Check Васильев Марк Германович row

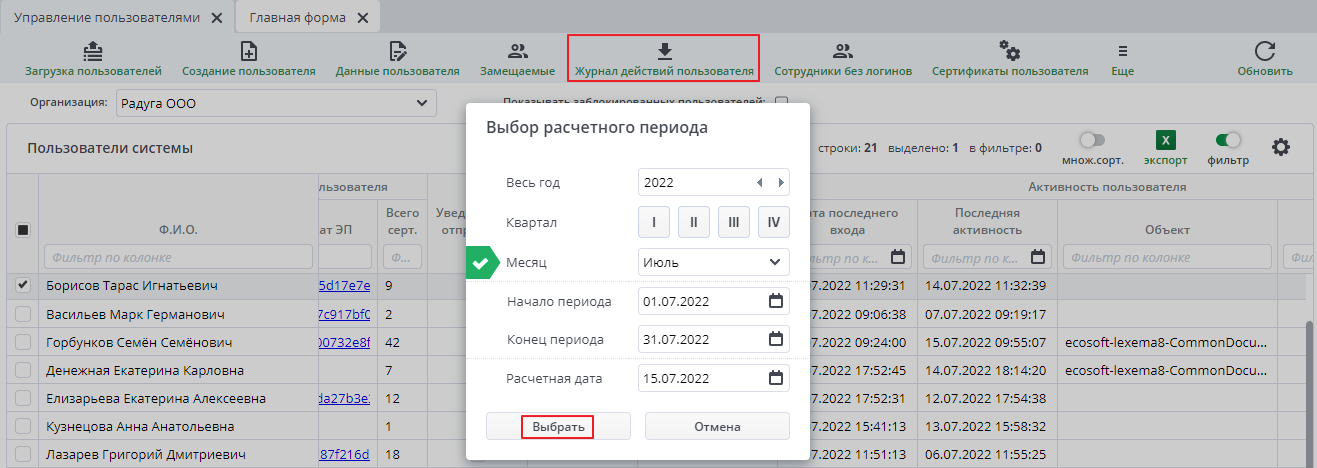pyautogui.click(x=23, y=314)
